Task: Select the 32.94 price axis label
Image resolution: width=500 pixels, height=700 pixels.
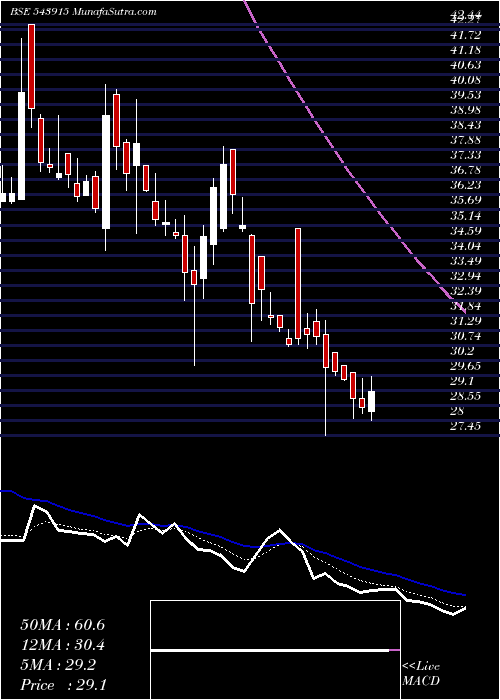Action: pyautogui.click(x=466, y=276)
